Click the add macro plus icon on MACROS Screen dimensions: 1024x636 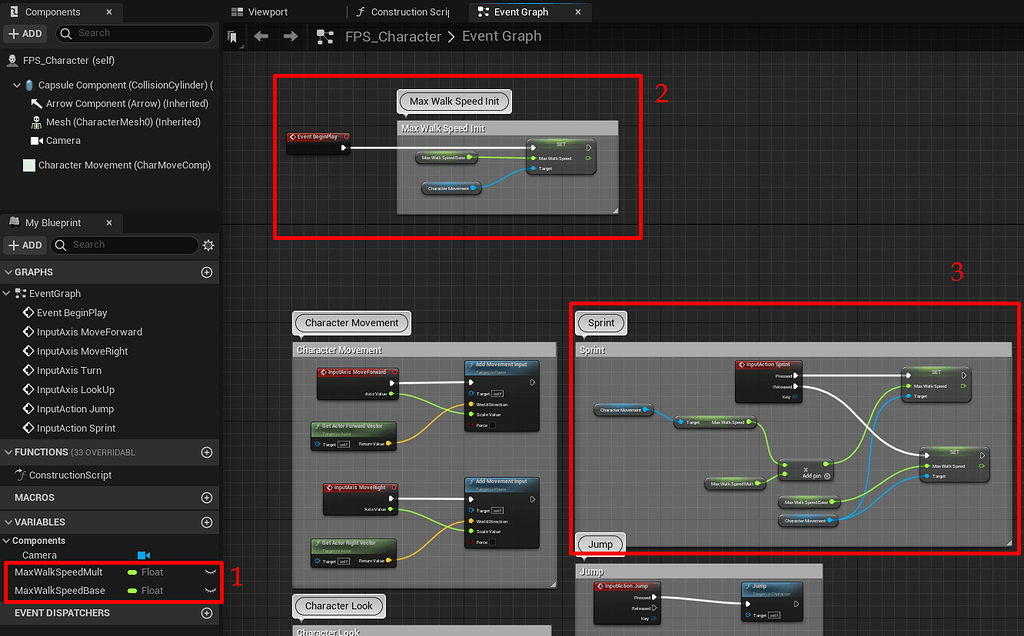pos(207,498)
